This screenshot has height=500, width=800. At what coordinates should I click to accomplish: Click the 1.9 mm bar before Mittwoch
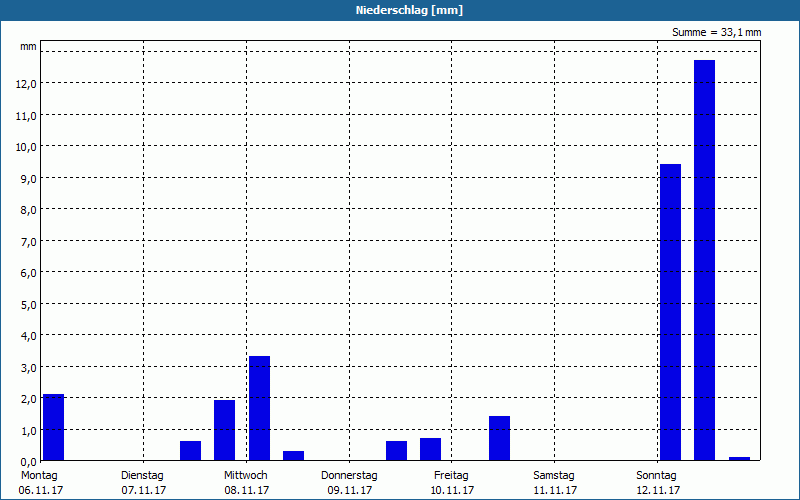[x=224, y=430]
